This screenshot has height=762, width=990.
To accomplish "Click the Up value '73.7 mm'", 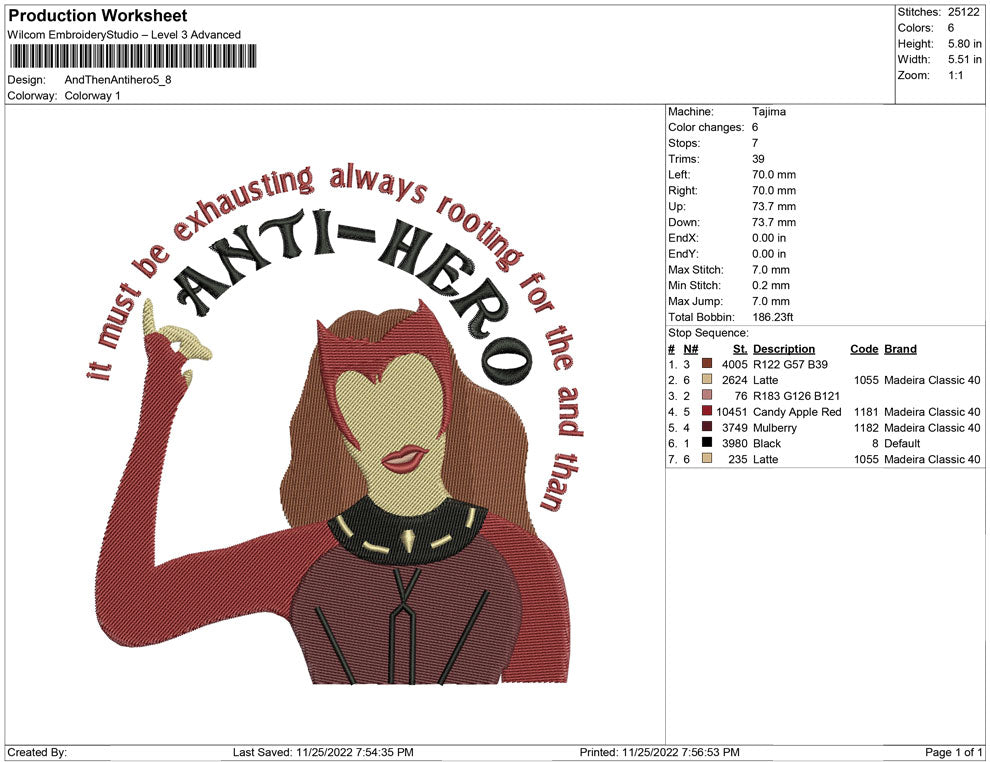I will point(774,206).
